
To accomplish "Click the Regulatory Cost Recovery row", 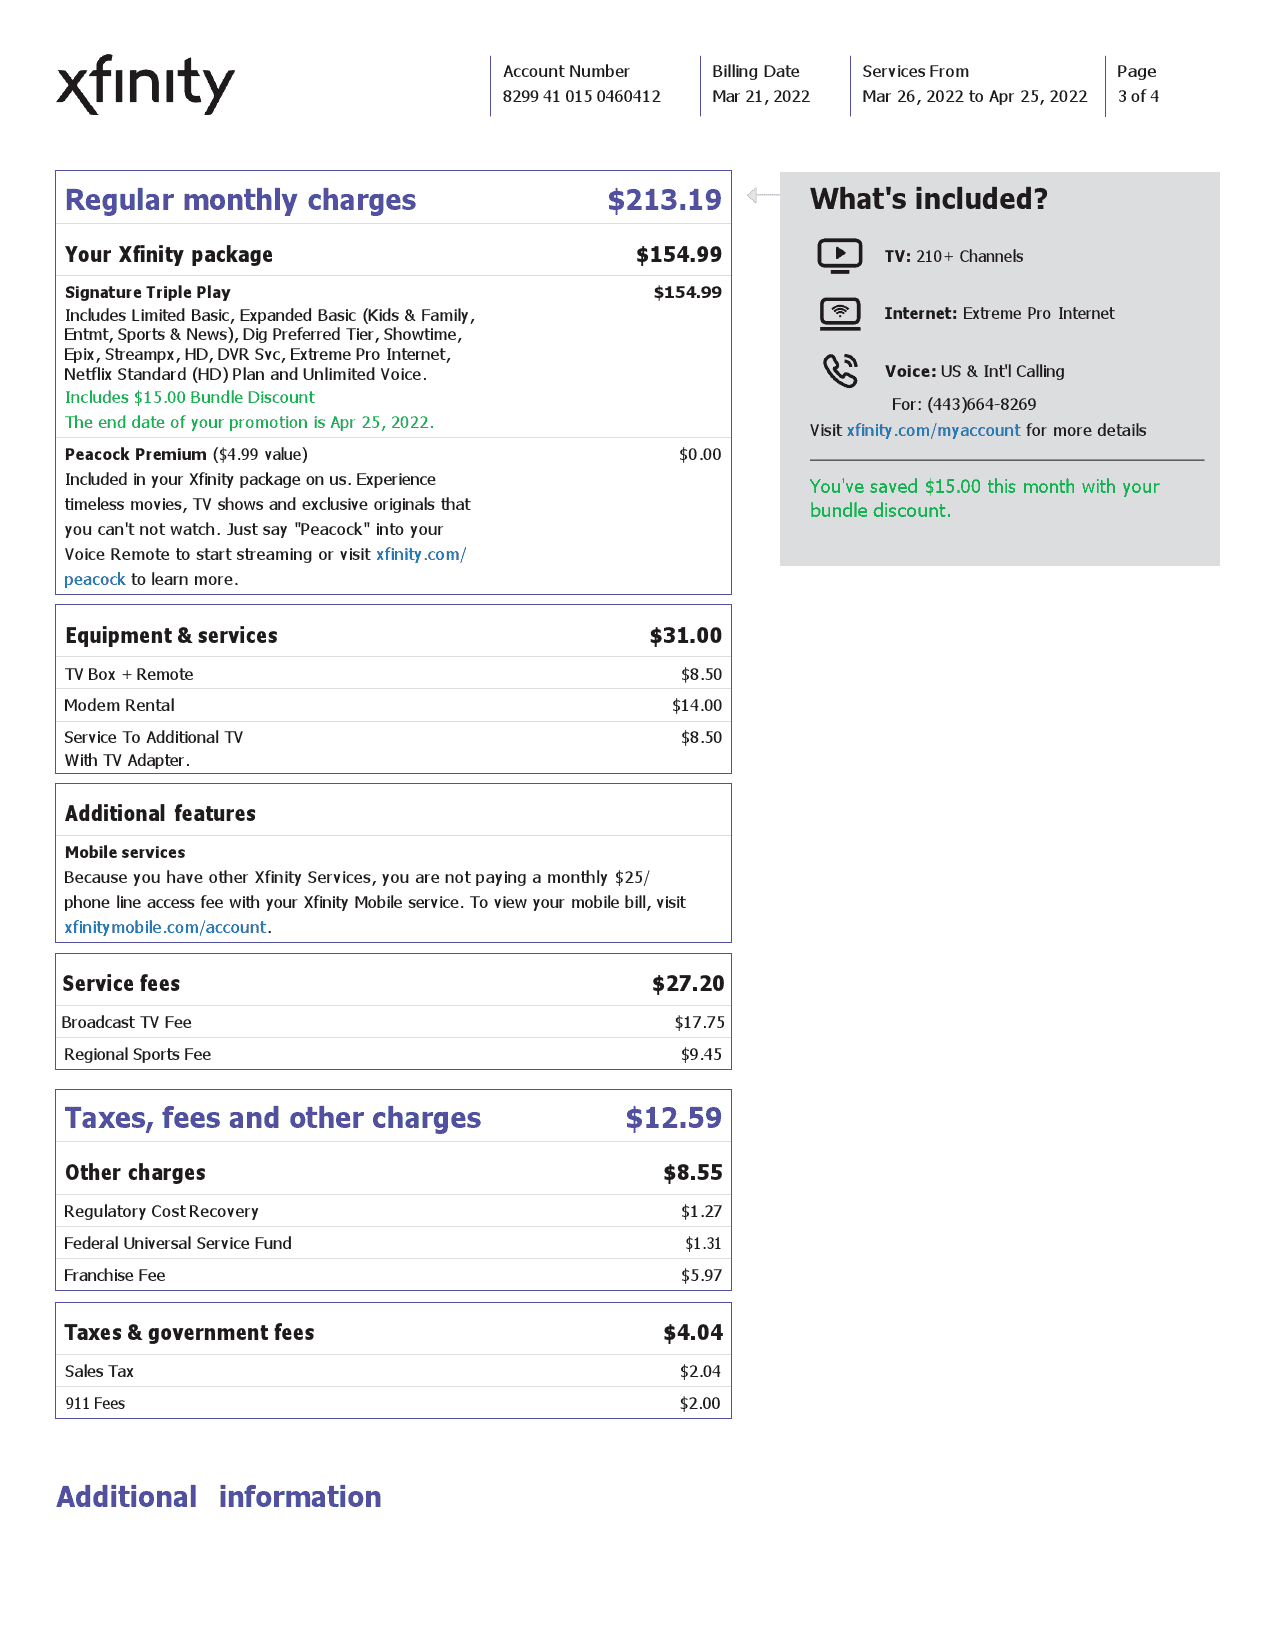I will pos(393,1211).
